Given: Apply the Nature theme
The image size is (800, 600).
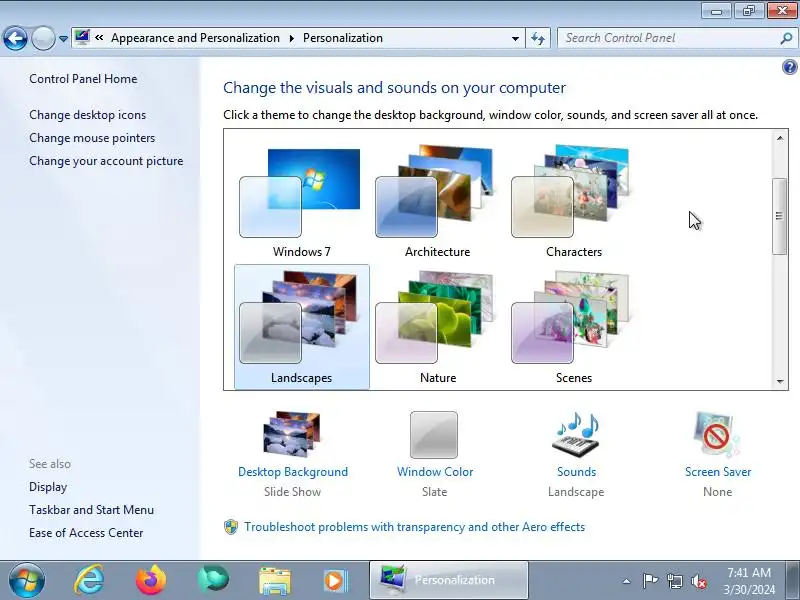Looking at the screenshot, I should (437, 327).
